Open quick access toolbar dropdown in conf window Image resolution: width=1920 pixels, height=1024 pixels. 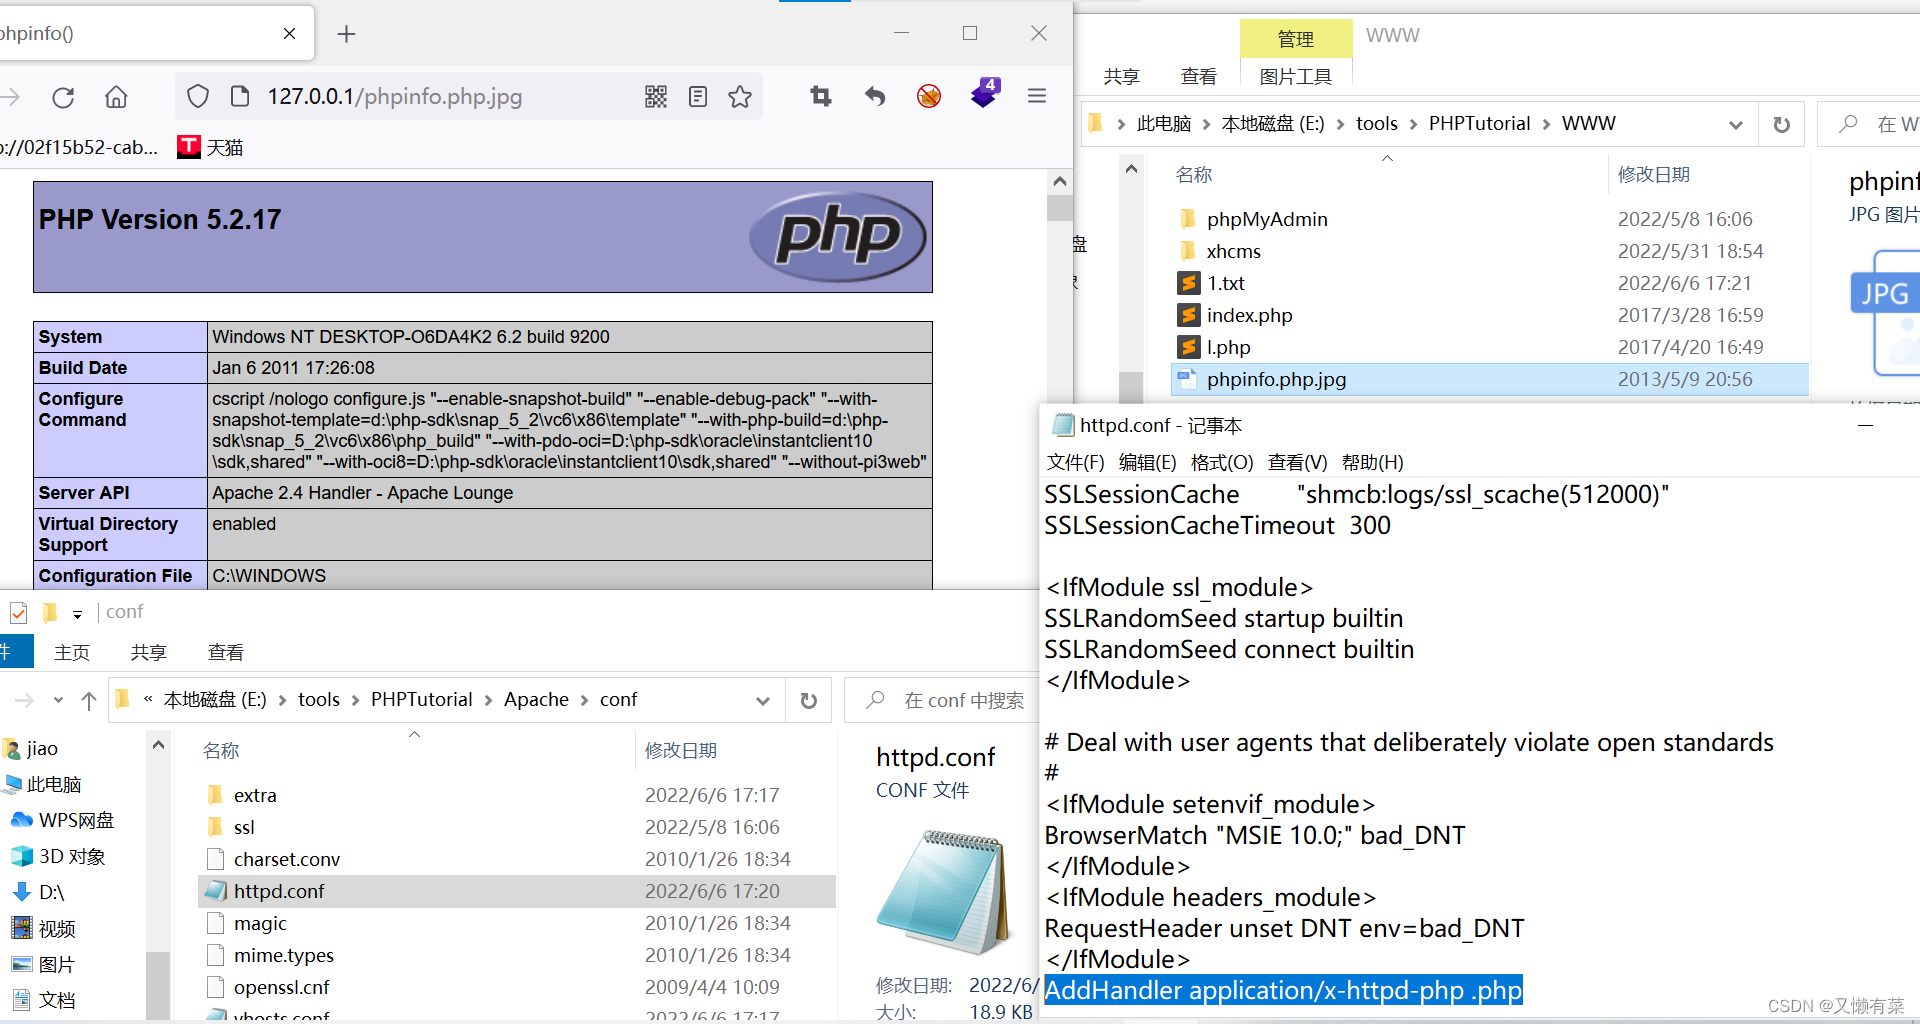77,613
